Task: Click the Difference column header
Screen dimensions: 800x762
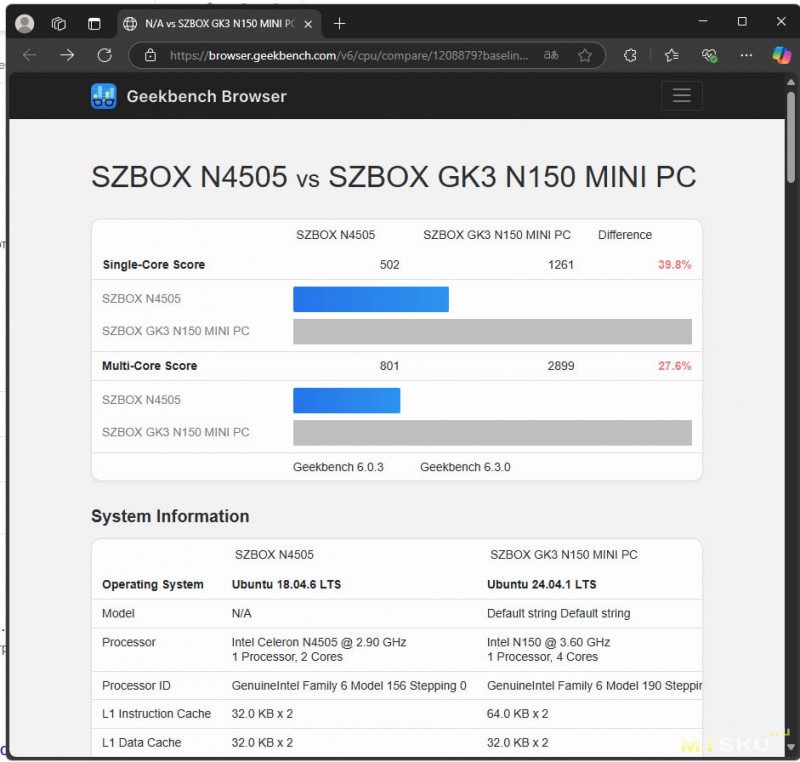Action: pyautogui.click(x=625, y=235)
